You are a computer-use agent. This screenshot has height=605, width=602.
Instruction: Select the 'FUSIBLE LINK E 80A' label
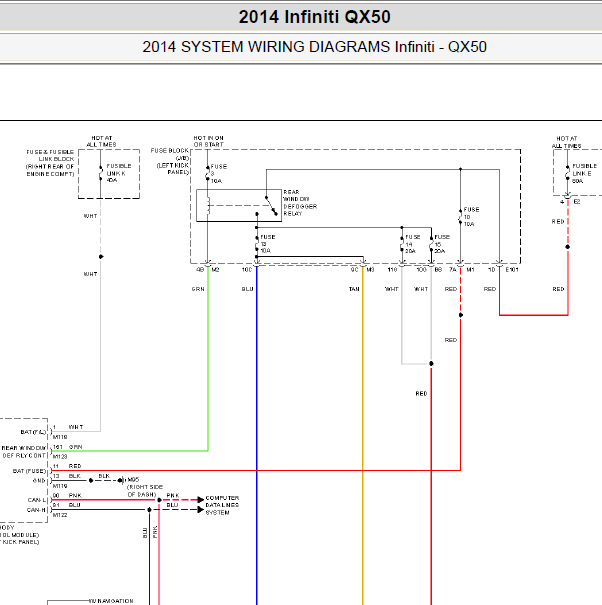[584, 173]
